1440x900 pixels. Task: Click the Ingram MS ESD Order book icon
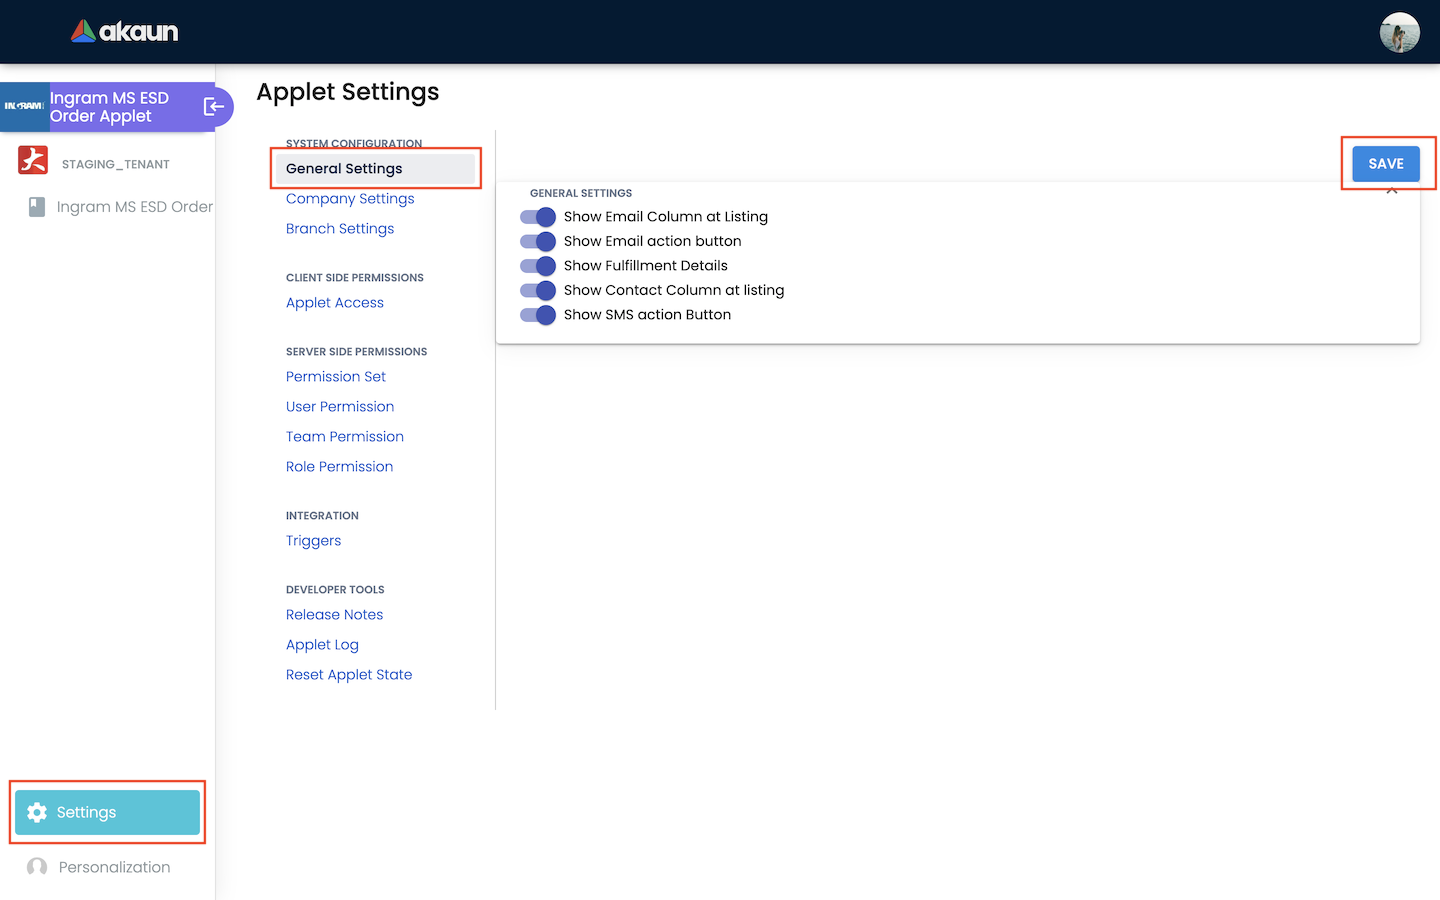click(x=37, y=207)
